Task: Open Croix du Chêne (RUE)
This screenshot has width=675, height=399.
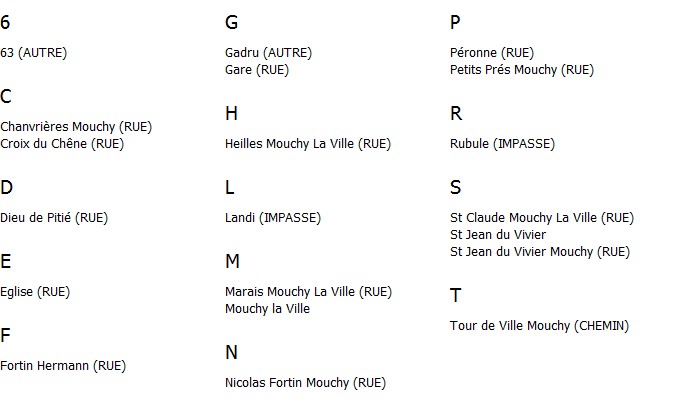Action: tap(62, 144)
